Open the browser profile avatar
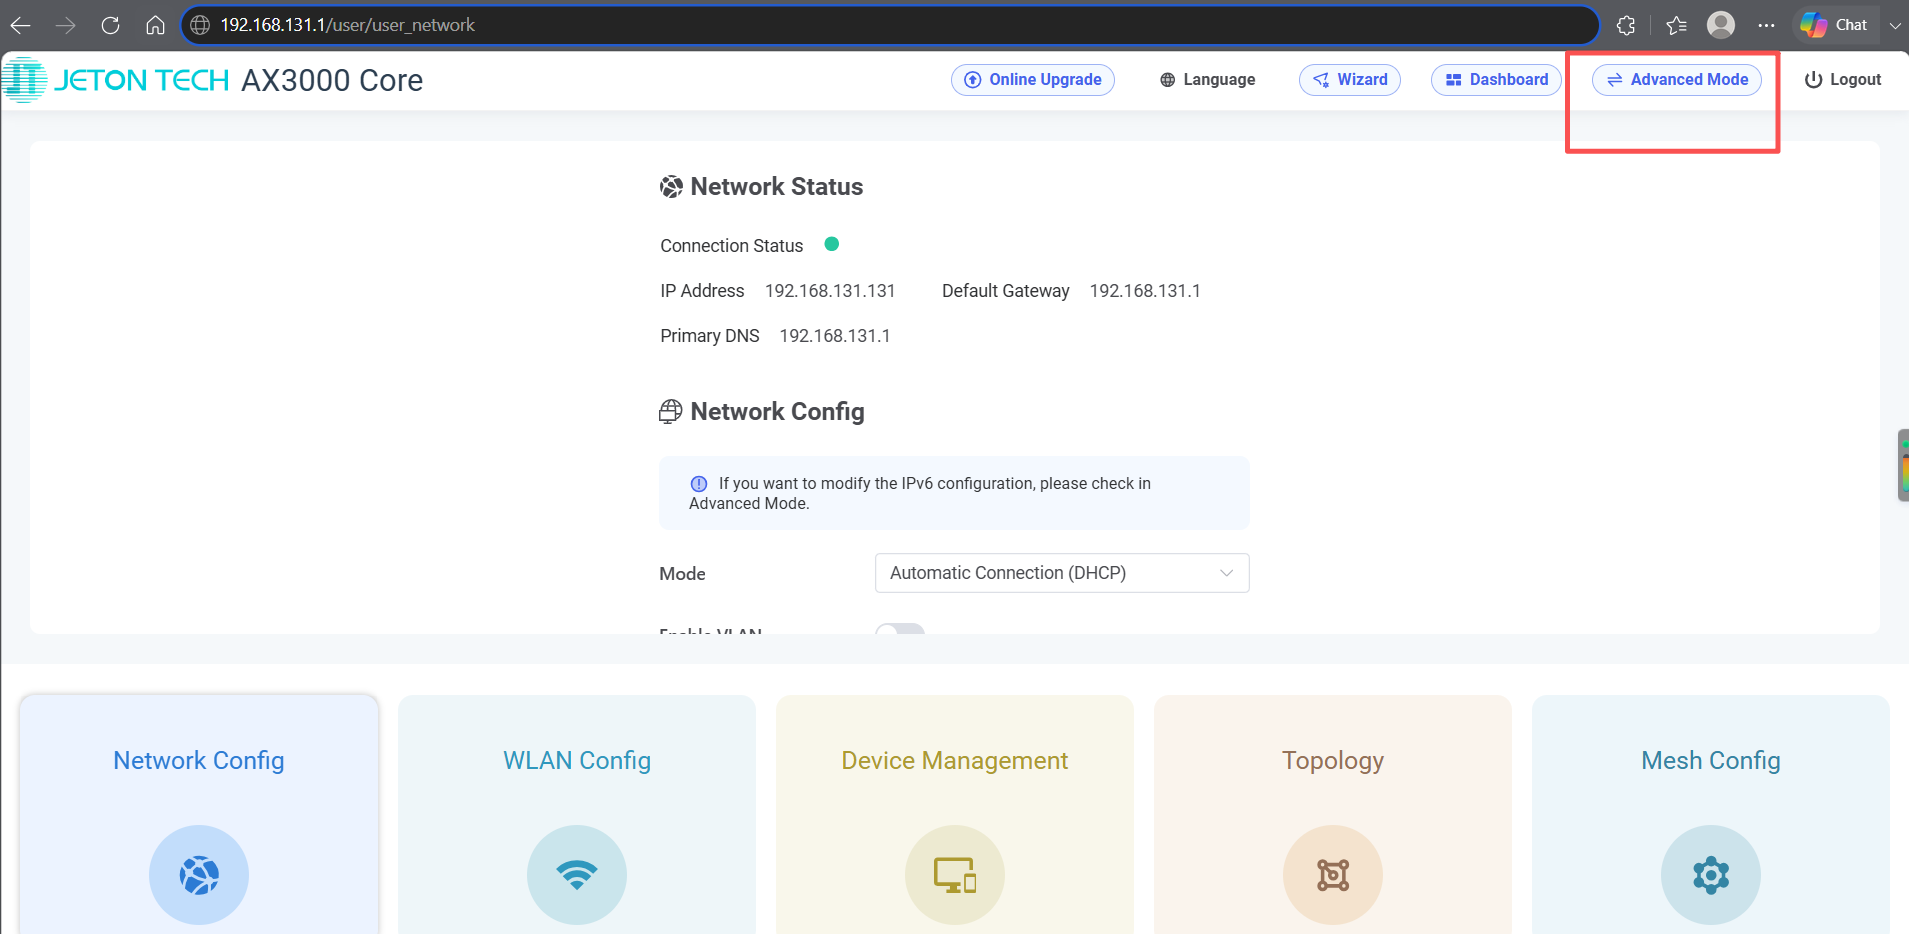The image size is (1909, 934). tap(1721, 25)
